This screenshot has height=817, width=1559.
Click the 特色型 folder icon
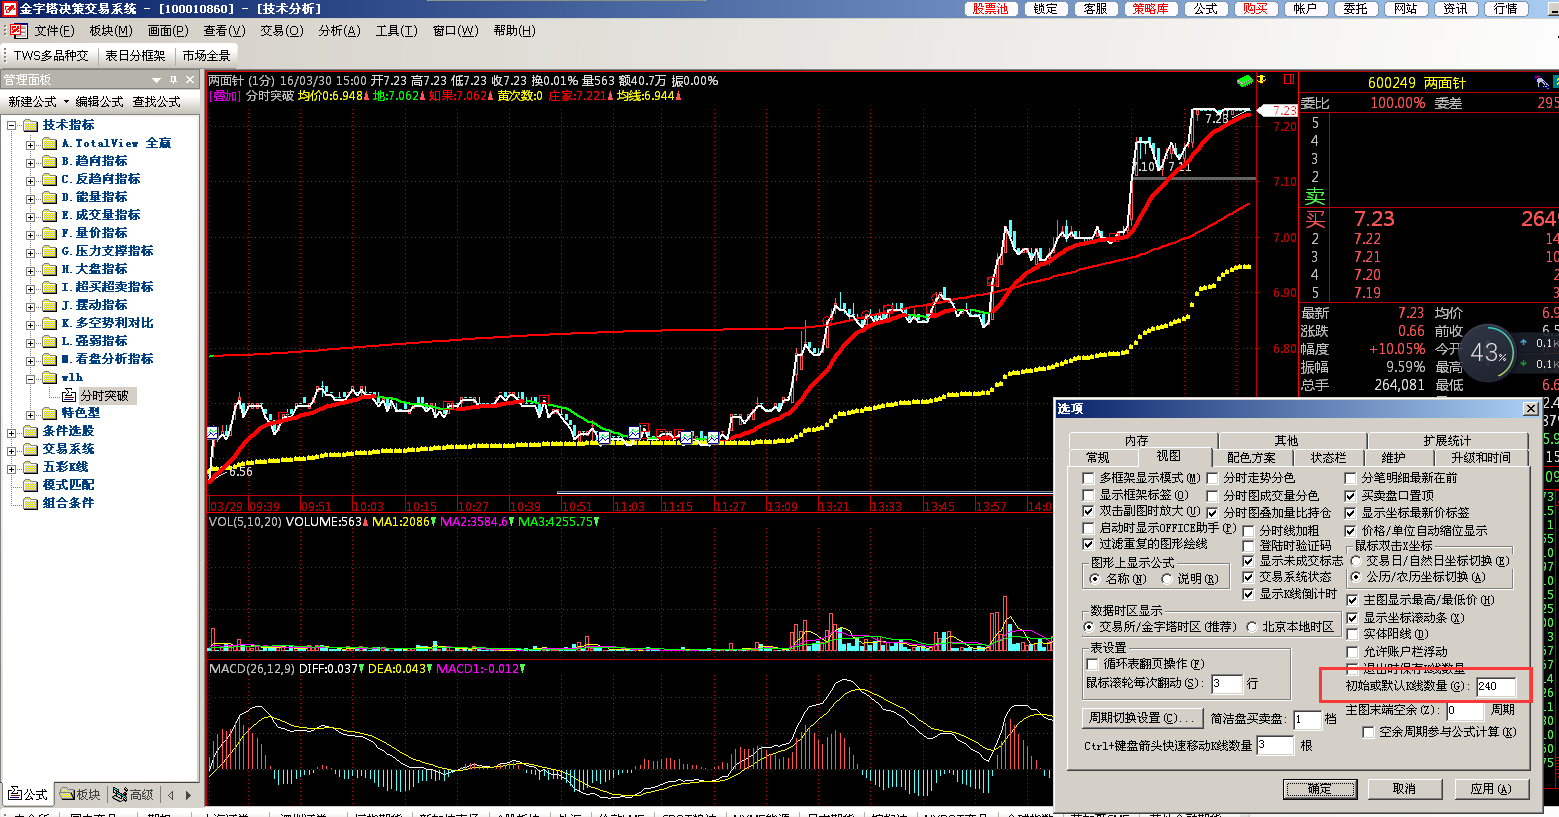point(50,413)
